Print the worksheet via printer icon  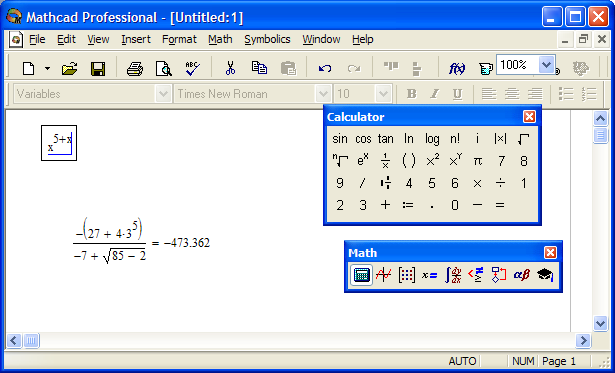click(135, 69)
